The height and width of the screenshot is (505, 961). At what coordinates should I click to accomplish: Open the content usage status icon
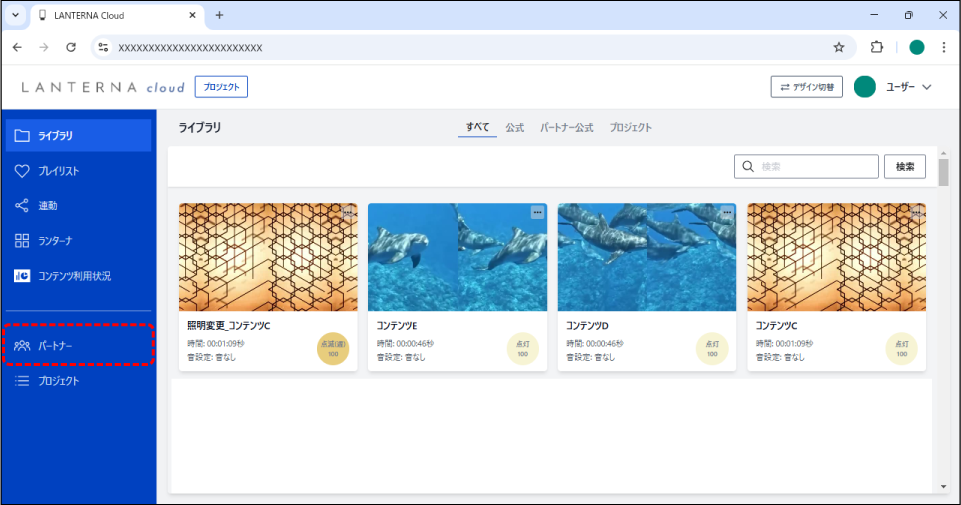pos(22,276)
